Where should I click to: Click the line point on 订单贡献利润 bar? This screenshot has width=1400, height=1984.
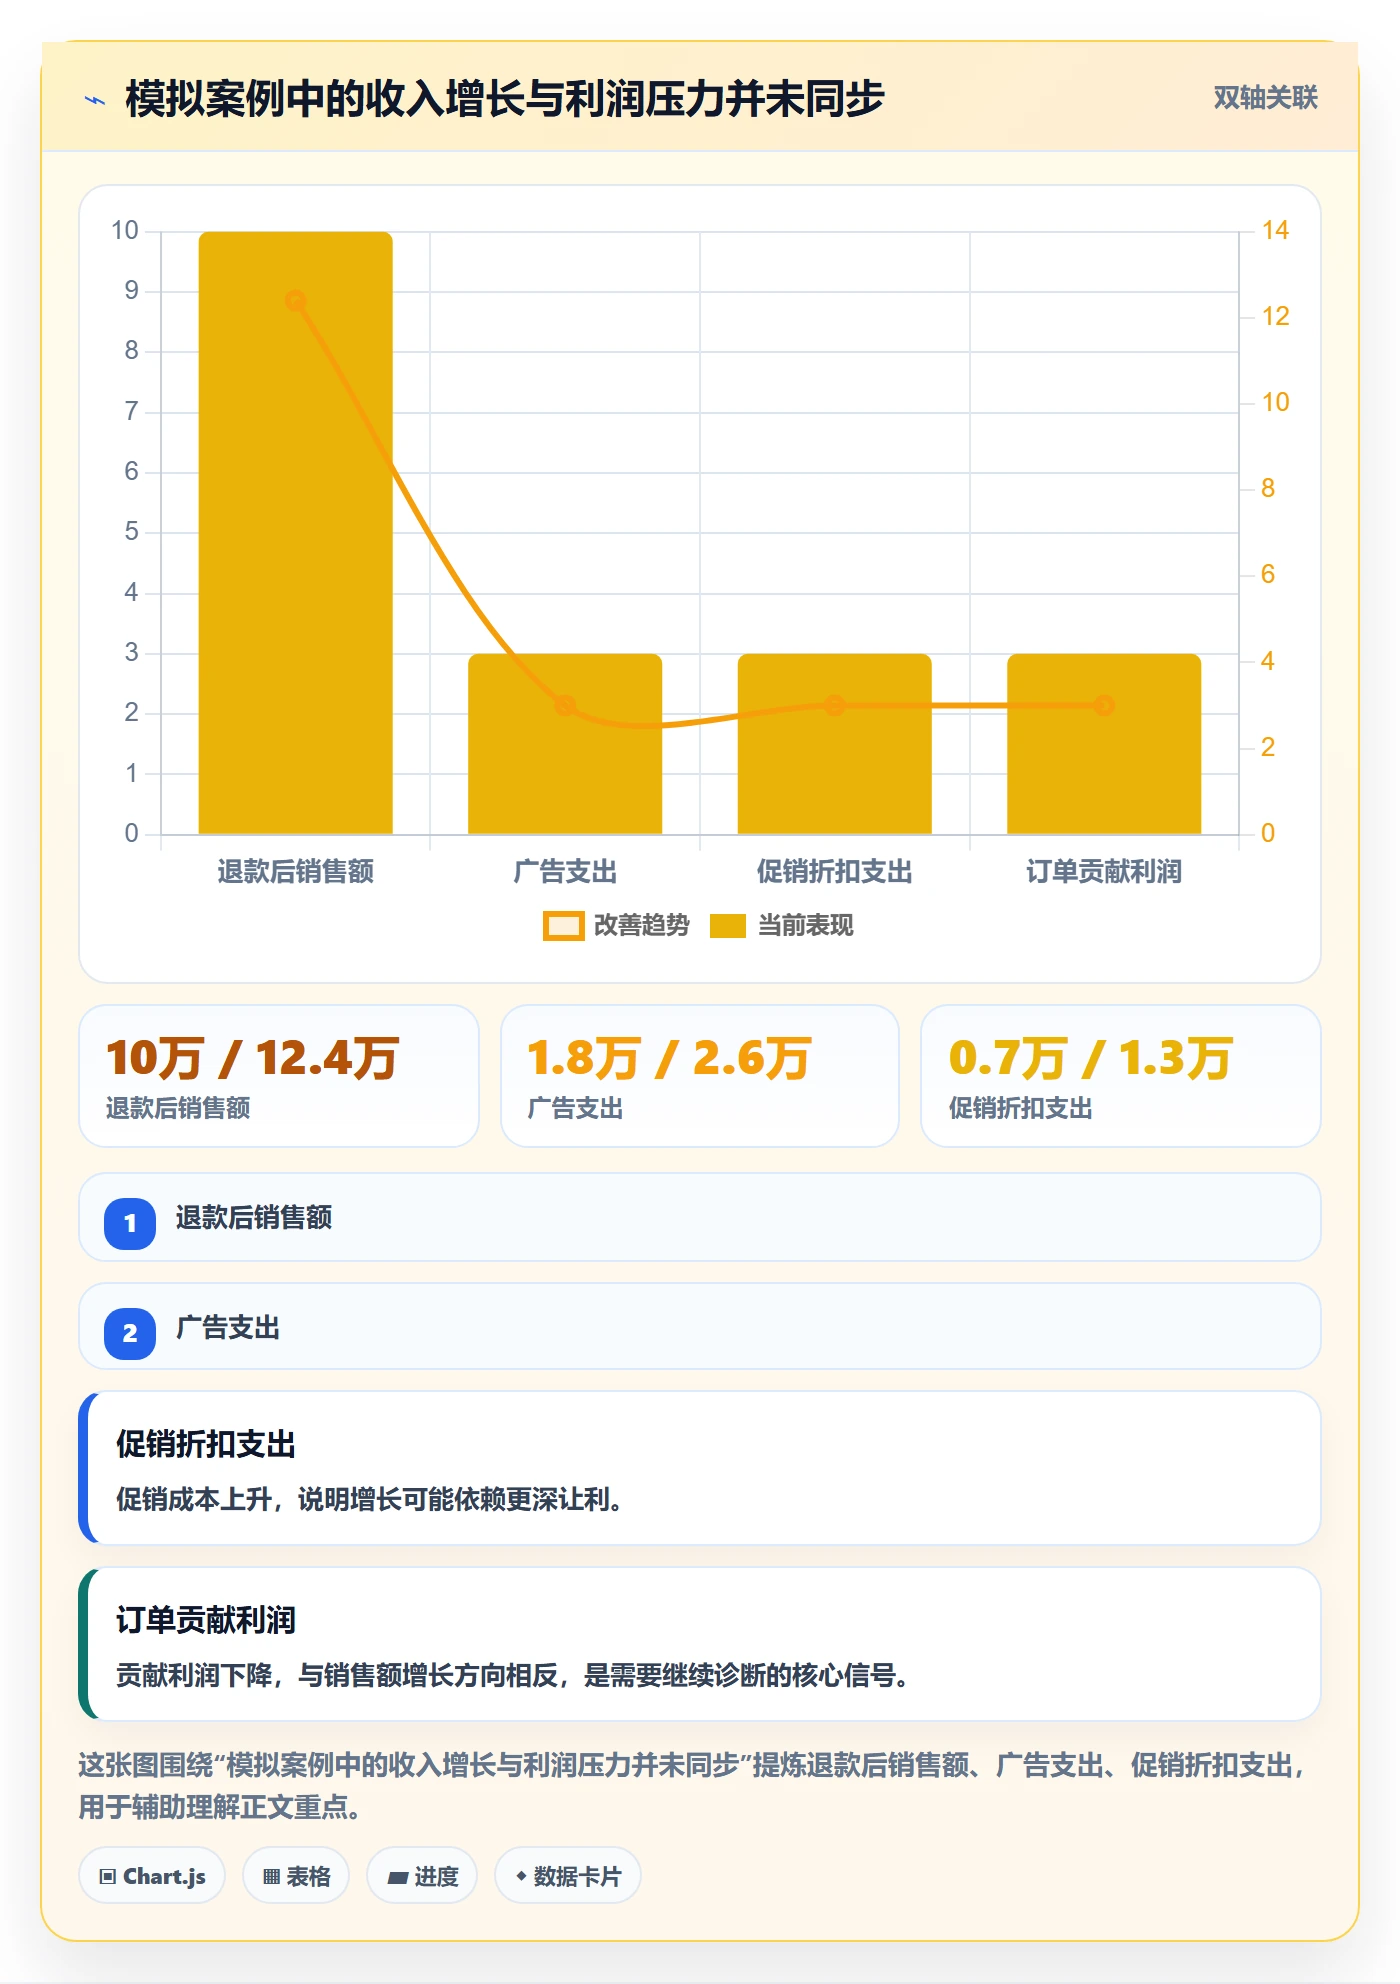click(x=1104, y=706)
